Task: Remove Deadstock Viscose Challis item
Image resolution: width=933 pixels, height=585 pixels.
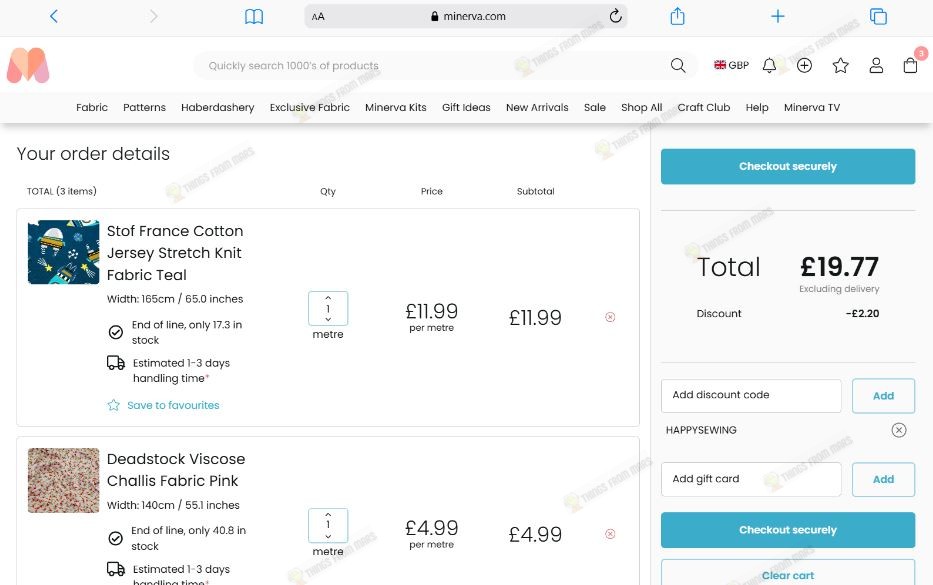Action: click(610, 534)
